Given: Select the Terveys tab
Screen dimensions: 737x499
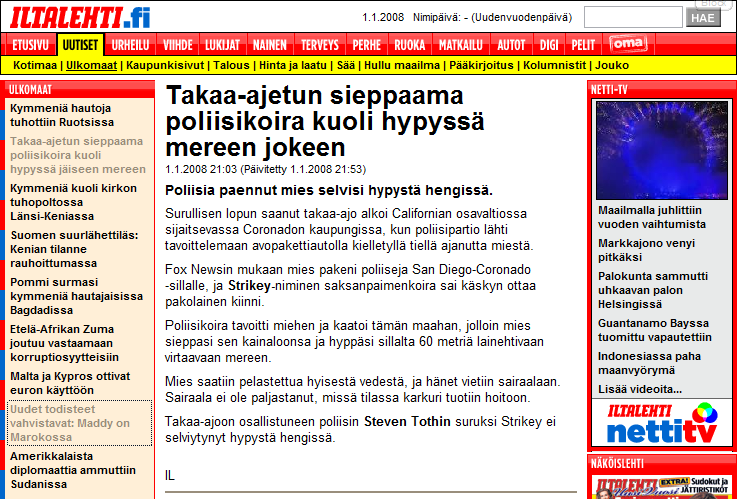Looking at the screenshot, I should point(320,45).
